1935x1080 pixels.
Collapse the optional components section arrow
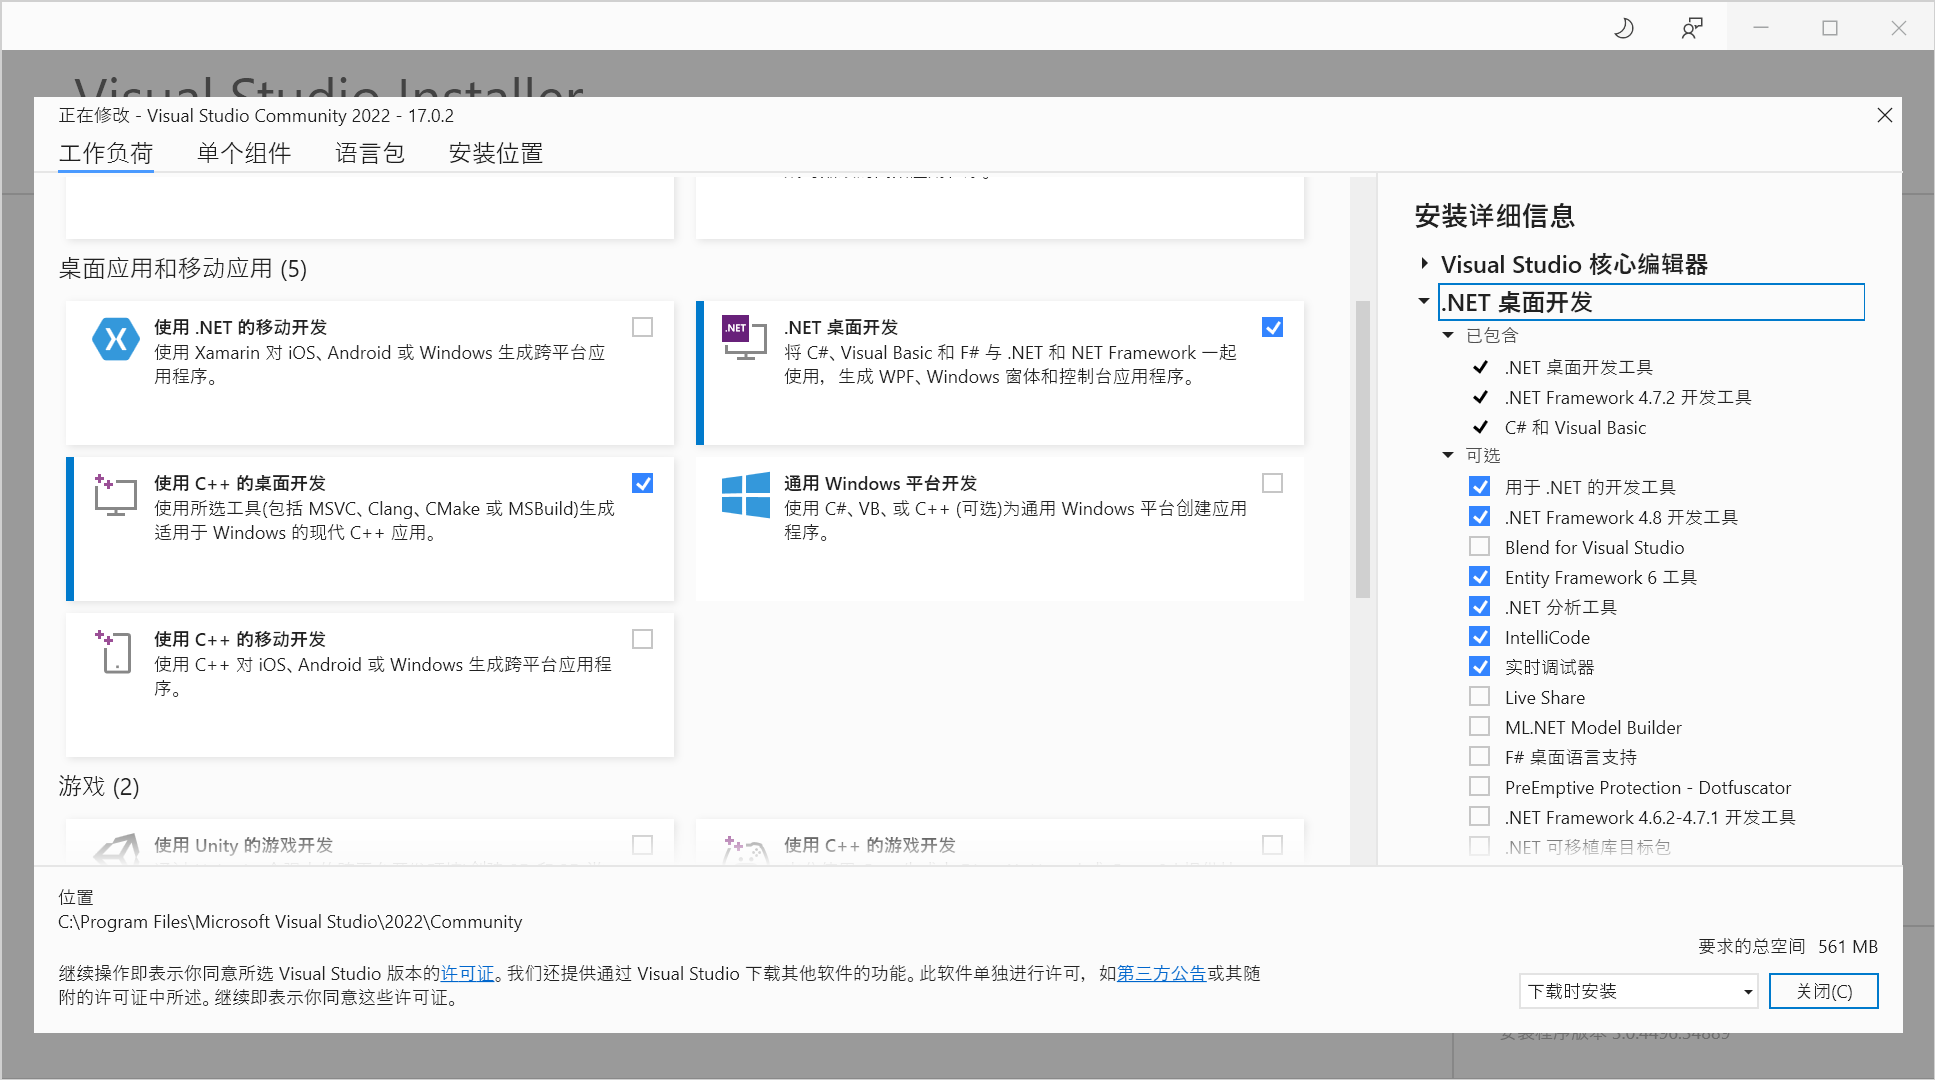pyautogui.click(x=1448, y=455)
